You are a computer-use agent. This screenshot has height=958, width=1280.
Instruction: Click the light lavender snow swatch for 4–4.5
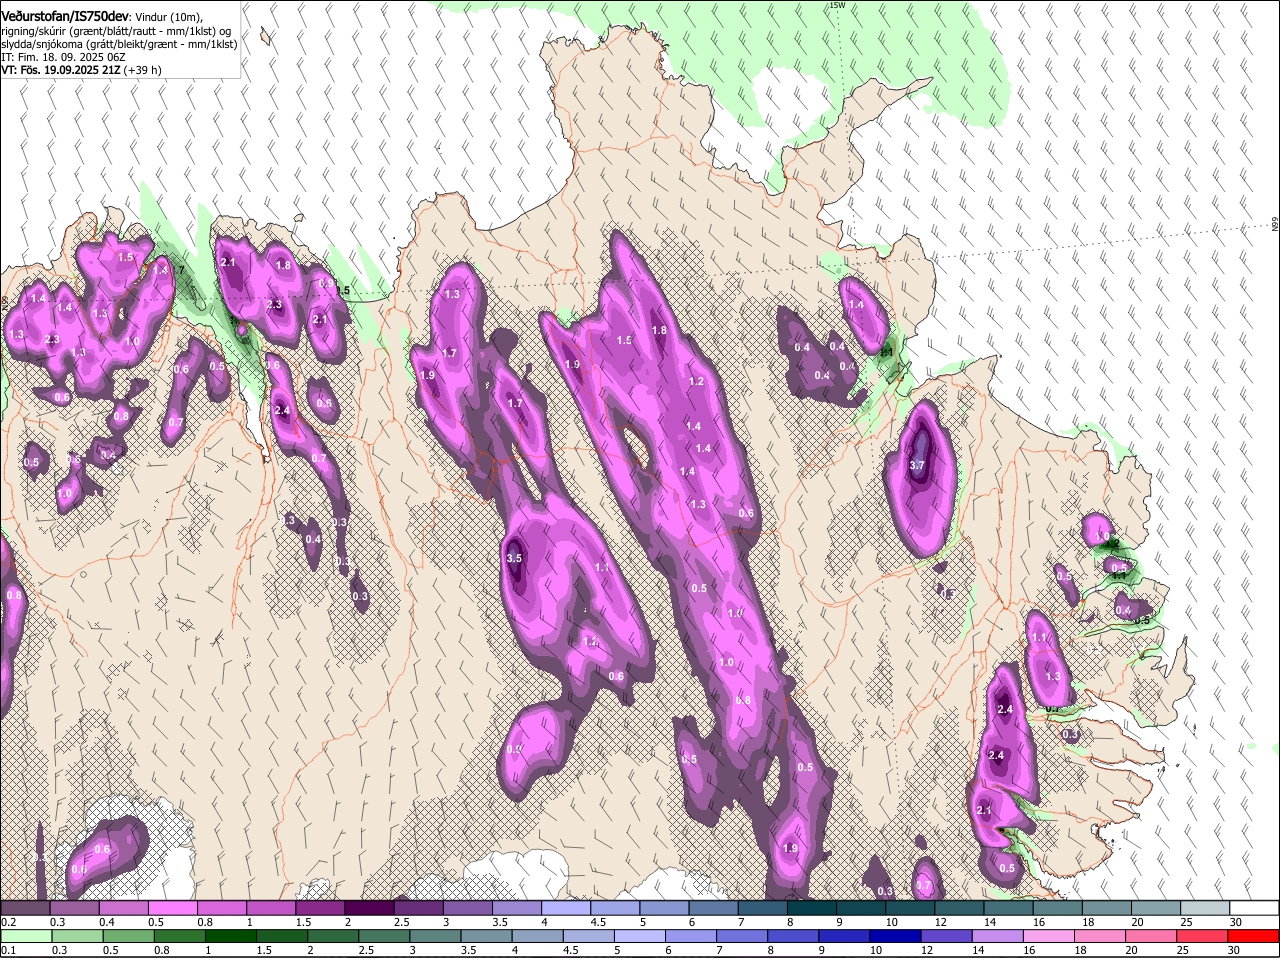[x=565, y=908]
